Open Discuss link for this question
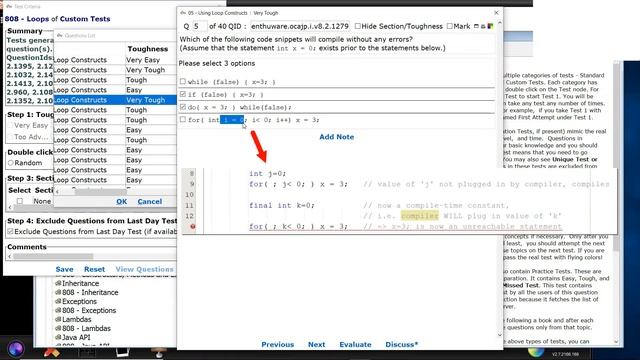The height and width of the screenshot is (360, 640). pos(402,344)
